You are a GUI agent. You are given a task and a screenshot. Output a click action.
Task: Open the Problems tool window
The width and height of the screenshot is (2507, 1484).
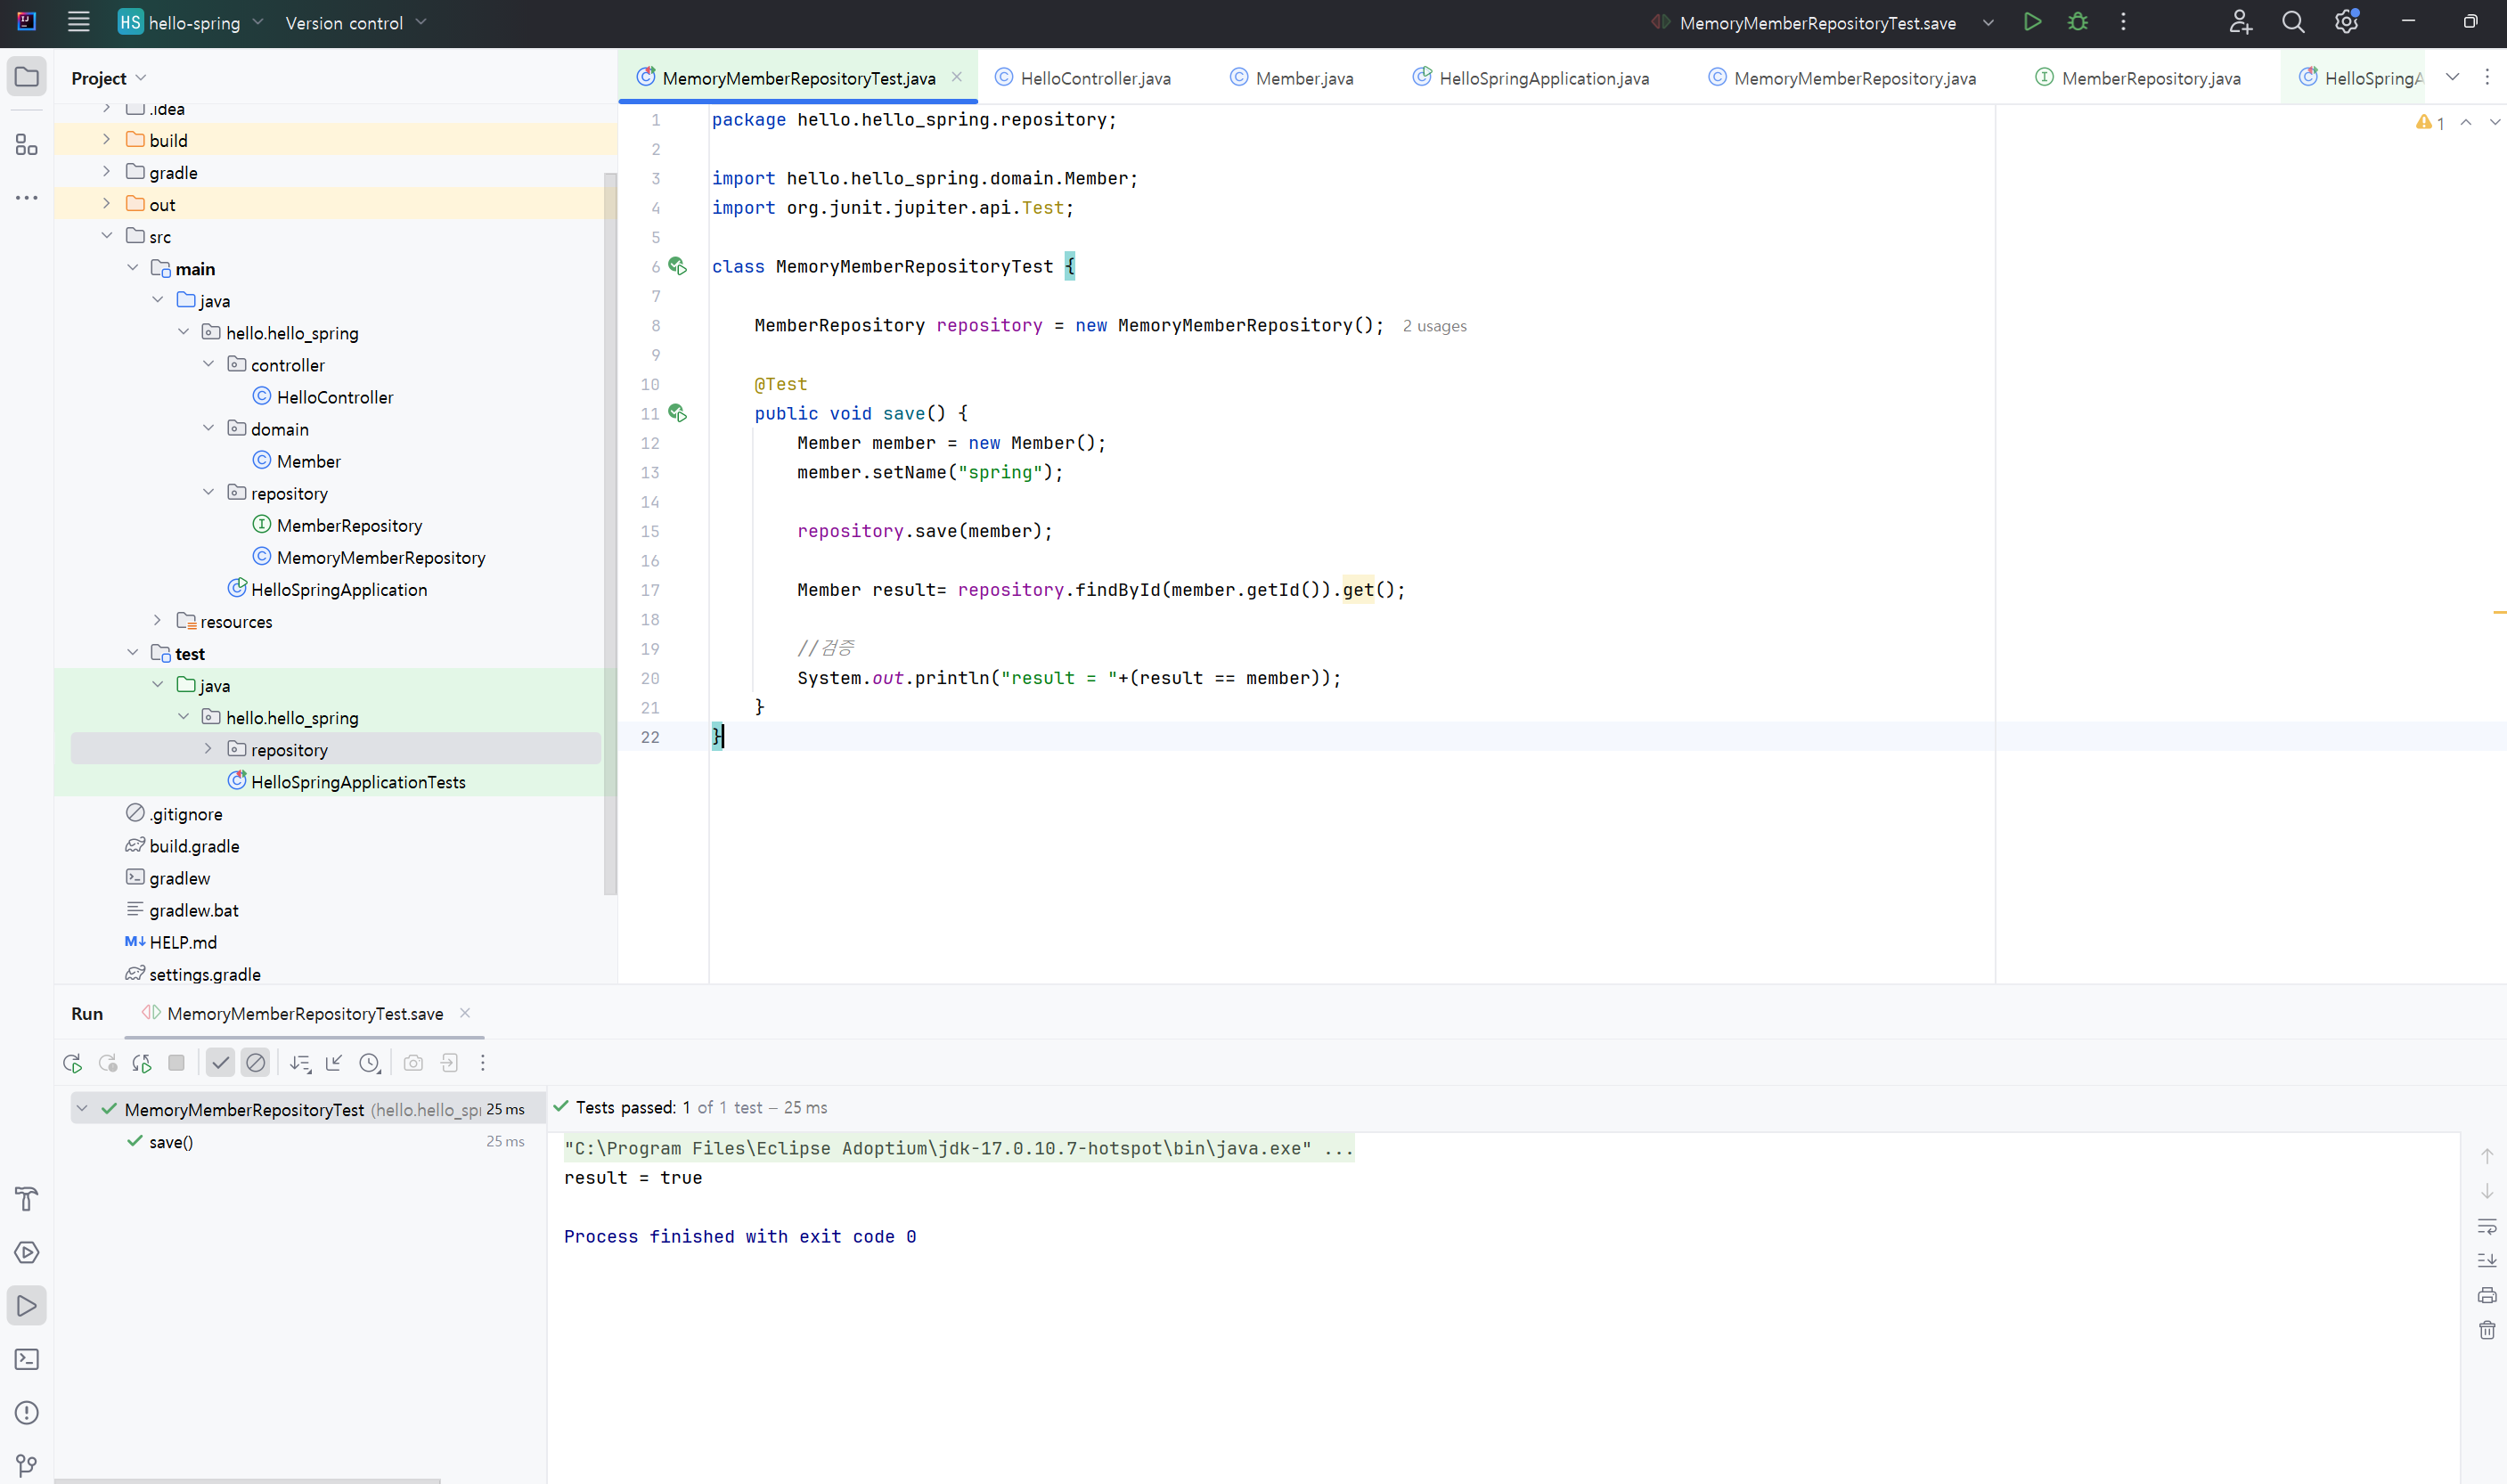tap(27, 1412)
